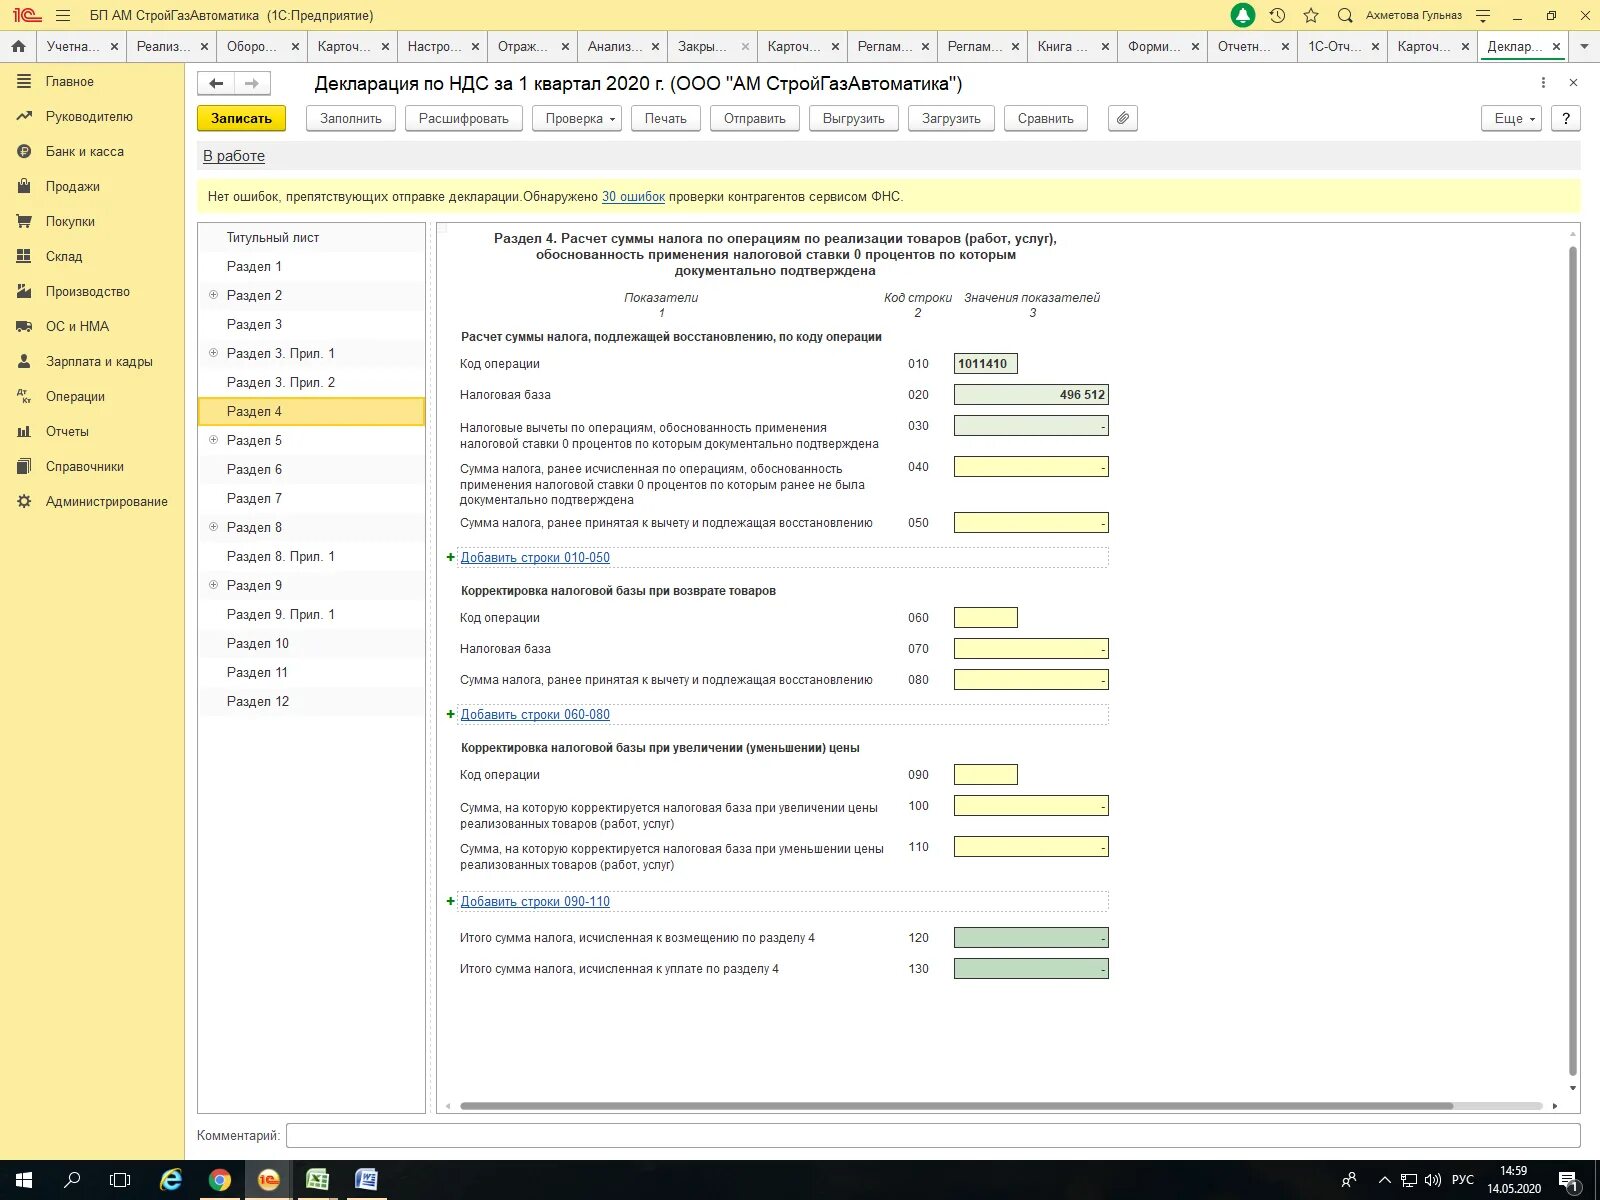Open search magnifier icon in title bar
The width and height of the screenshot is (1600, 1200).
point(1345,15)
